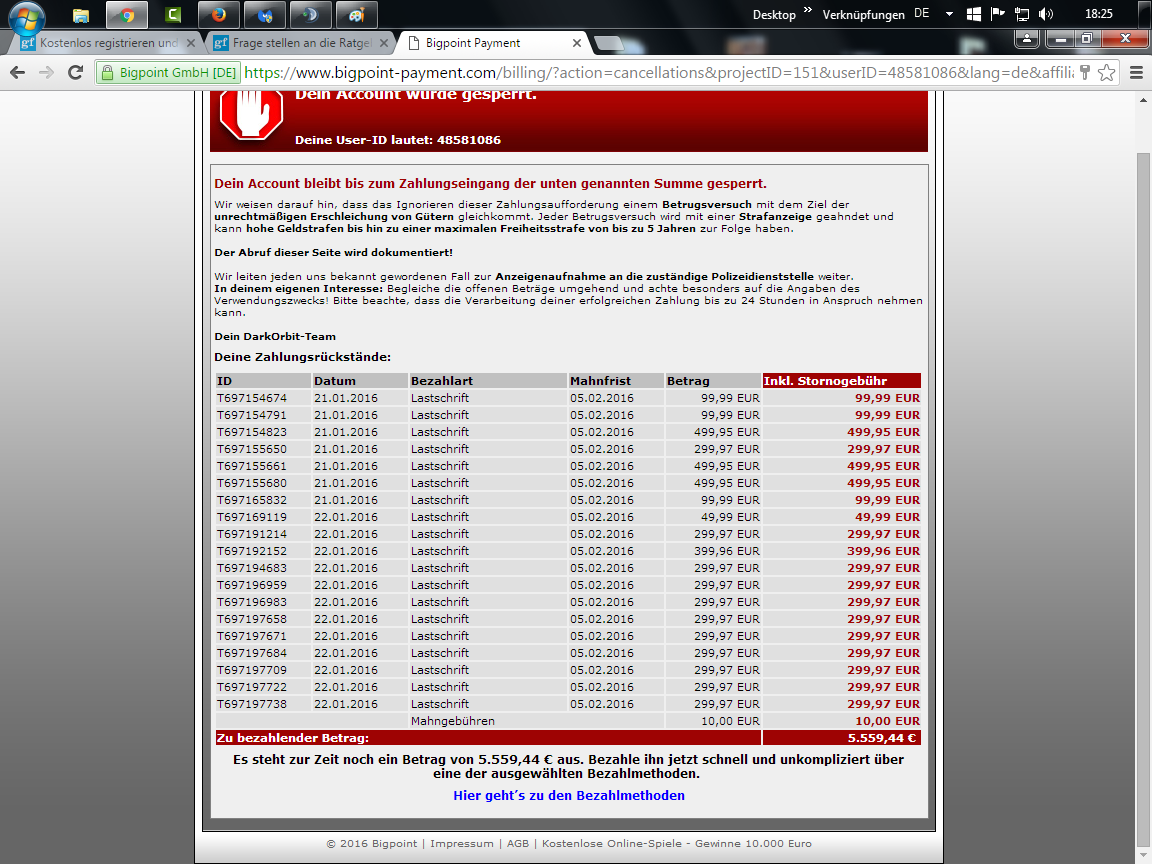
Task: Click transaction ID T697197738
Action: [252, 704]
